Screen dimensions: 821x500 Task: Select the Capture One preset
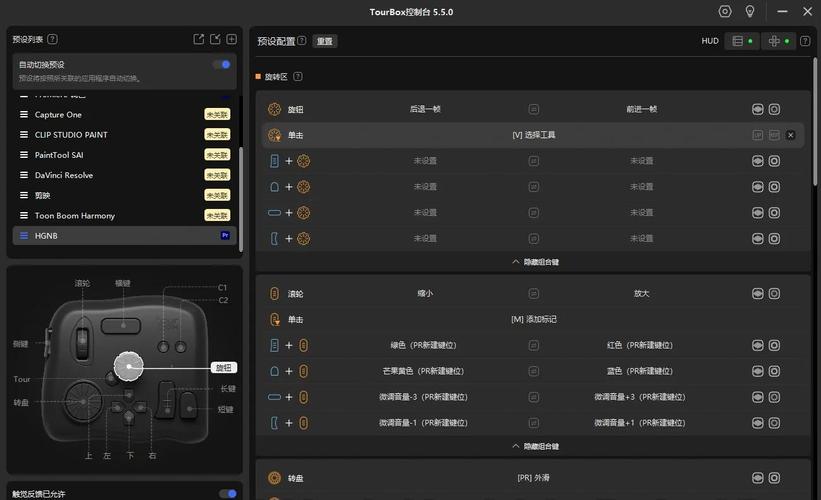click(x=125, y=114)
